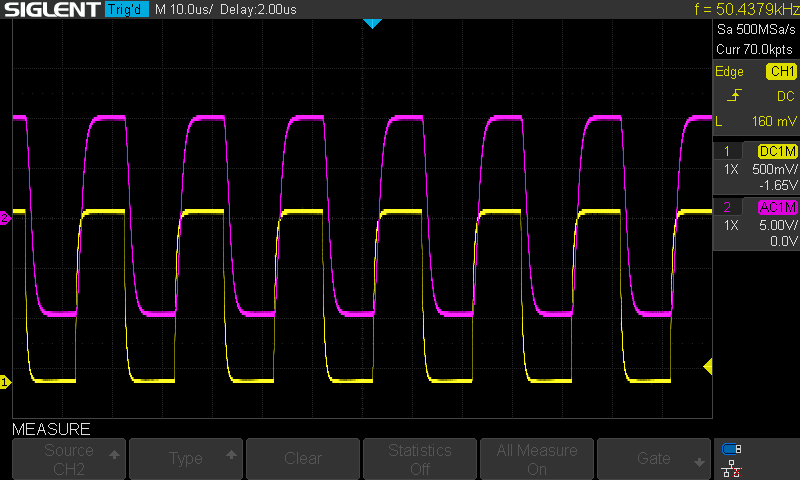
Task: Click channel 2 scale 5.00V/ value
Action: tap(778, 225)
